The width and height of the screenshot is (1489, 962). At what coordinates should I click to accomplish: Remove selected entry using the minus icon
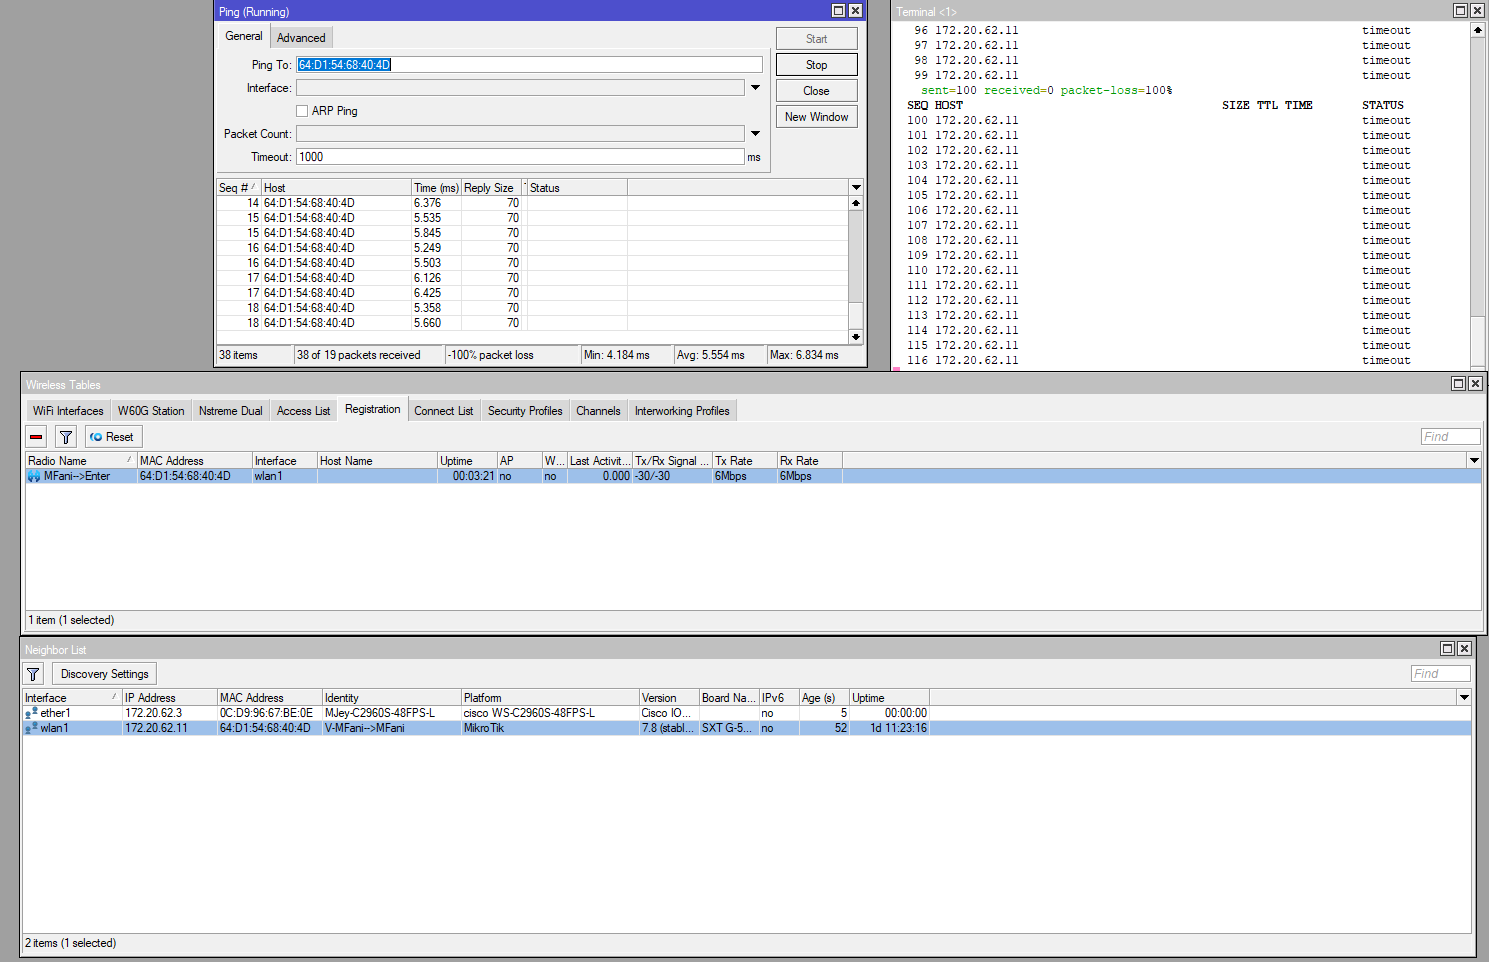point(35,436)
